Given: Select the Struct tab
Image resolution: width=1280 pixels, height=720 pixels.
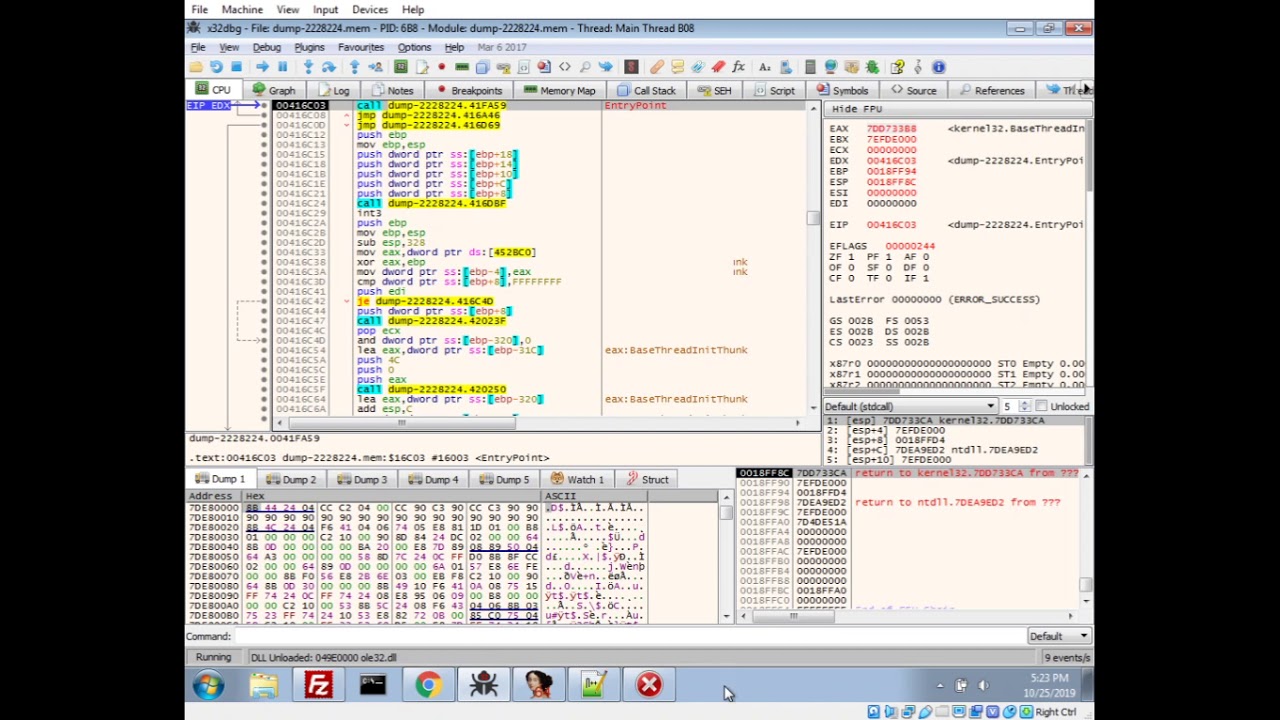Looking at the screenshot, I should 646,479.
